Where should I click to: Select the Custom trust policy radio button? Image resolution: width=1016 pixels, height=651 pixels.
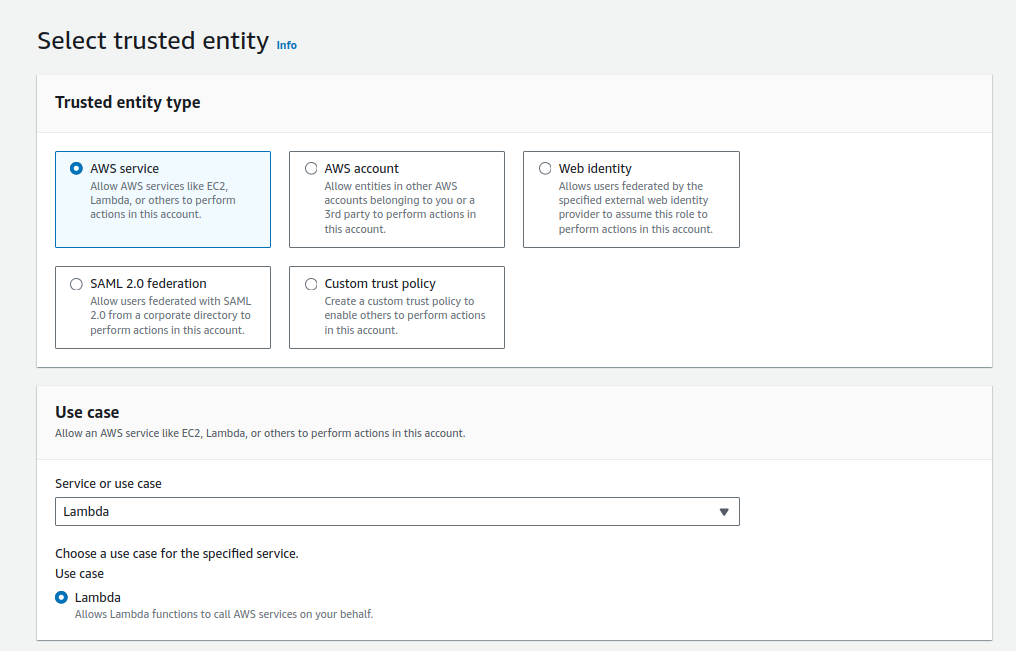(311, 284)
